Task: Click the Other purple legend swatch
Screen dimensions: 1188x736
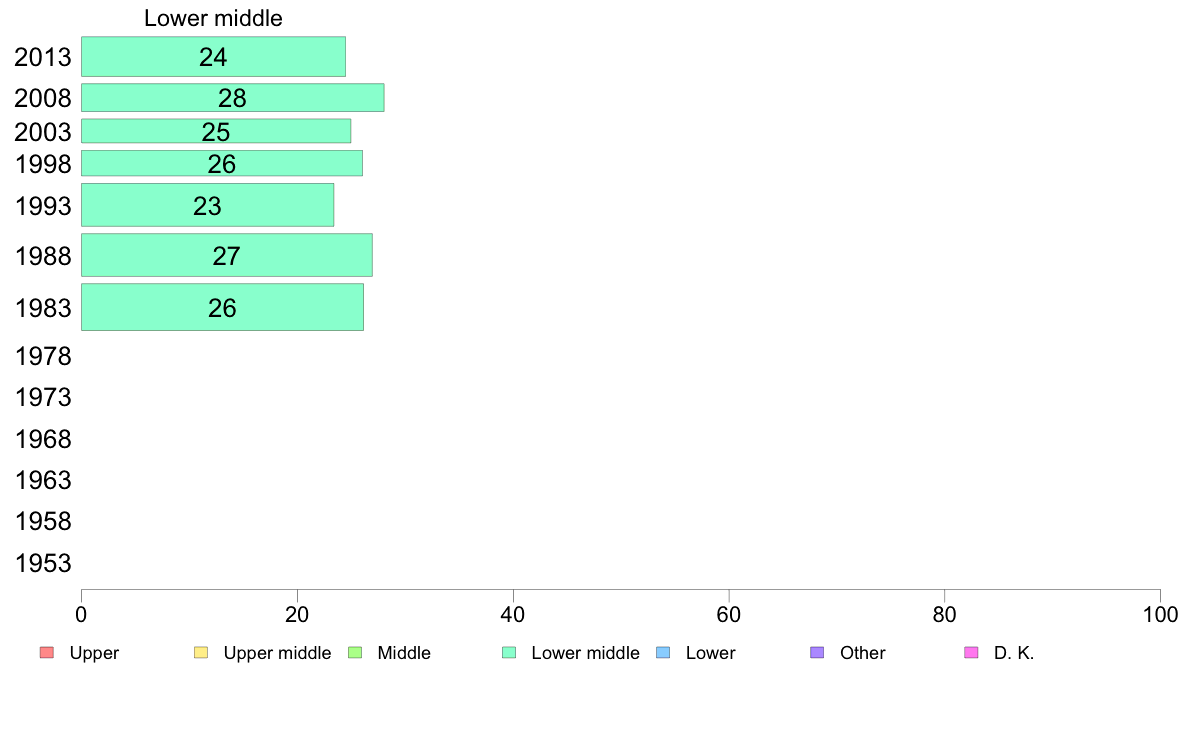Action: [x=817, y=653]
